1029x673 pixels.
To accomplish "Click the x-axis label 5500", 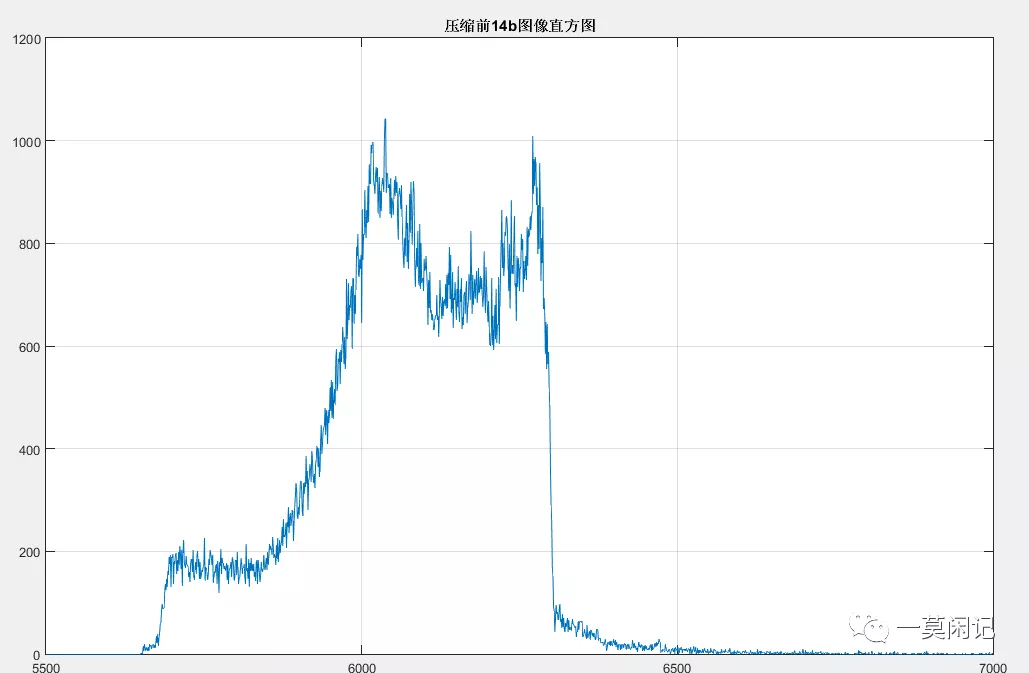I will 46,668.
